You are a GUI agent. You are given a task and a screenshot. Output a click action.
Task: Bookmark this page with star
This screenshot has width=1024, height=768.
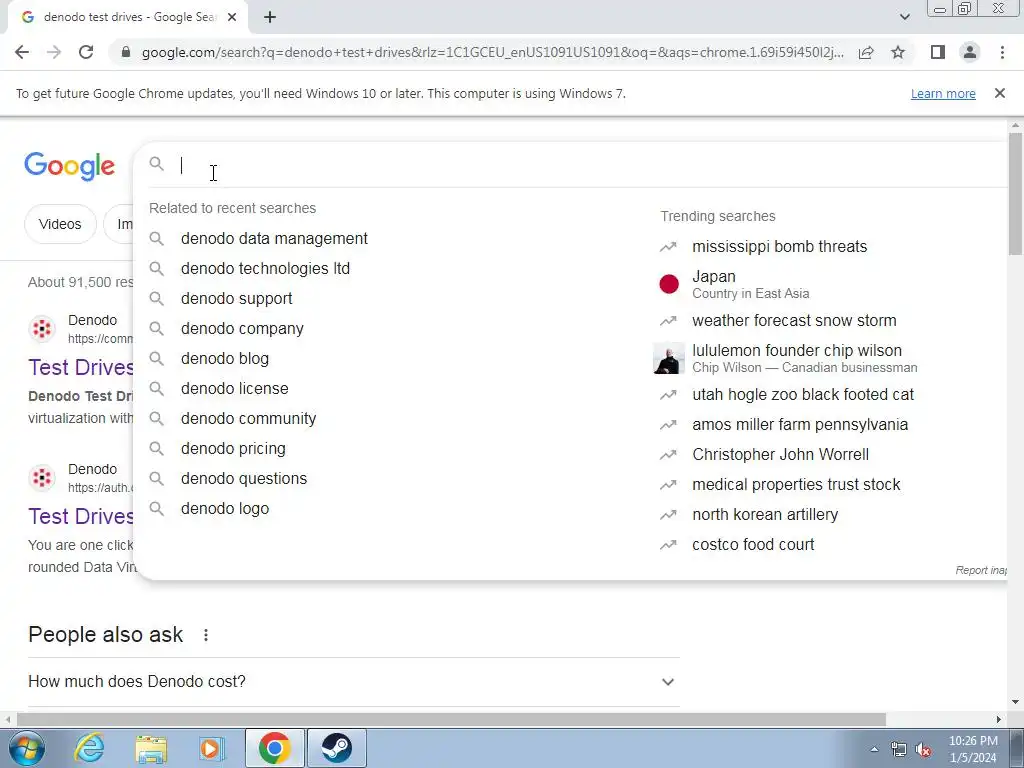pos(898,52)
